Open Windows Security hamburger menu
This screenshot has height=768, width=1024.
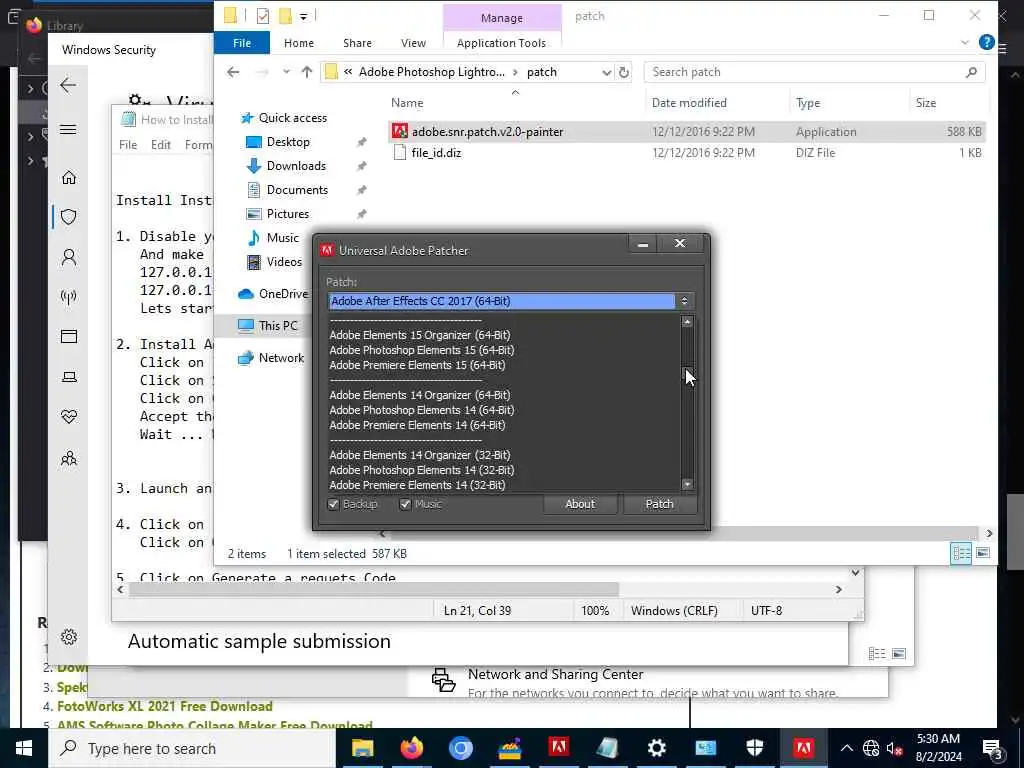(68, 129)
